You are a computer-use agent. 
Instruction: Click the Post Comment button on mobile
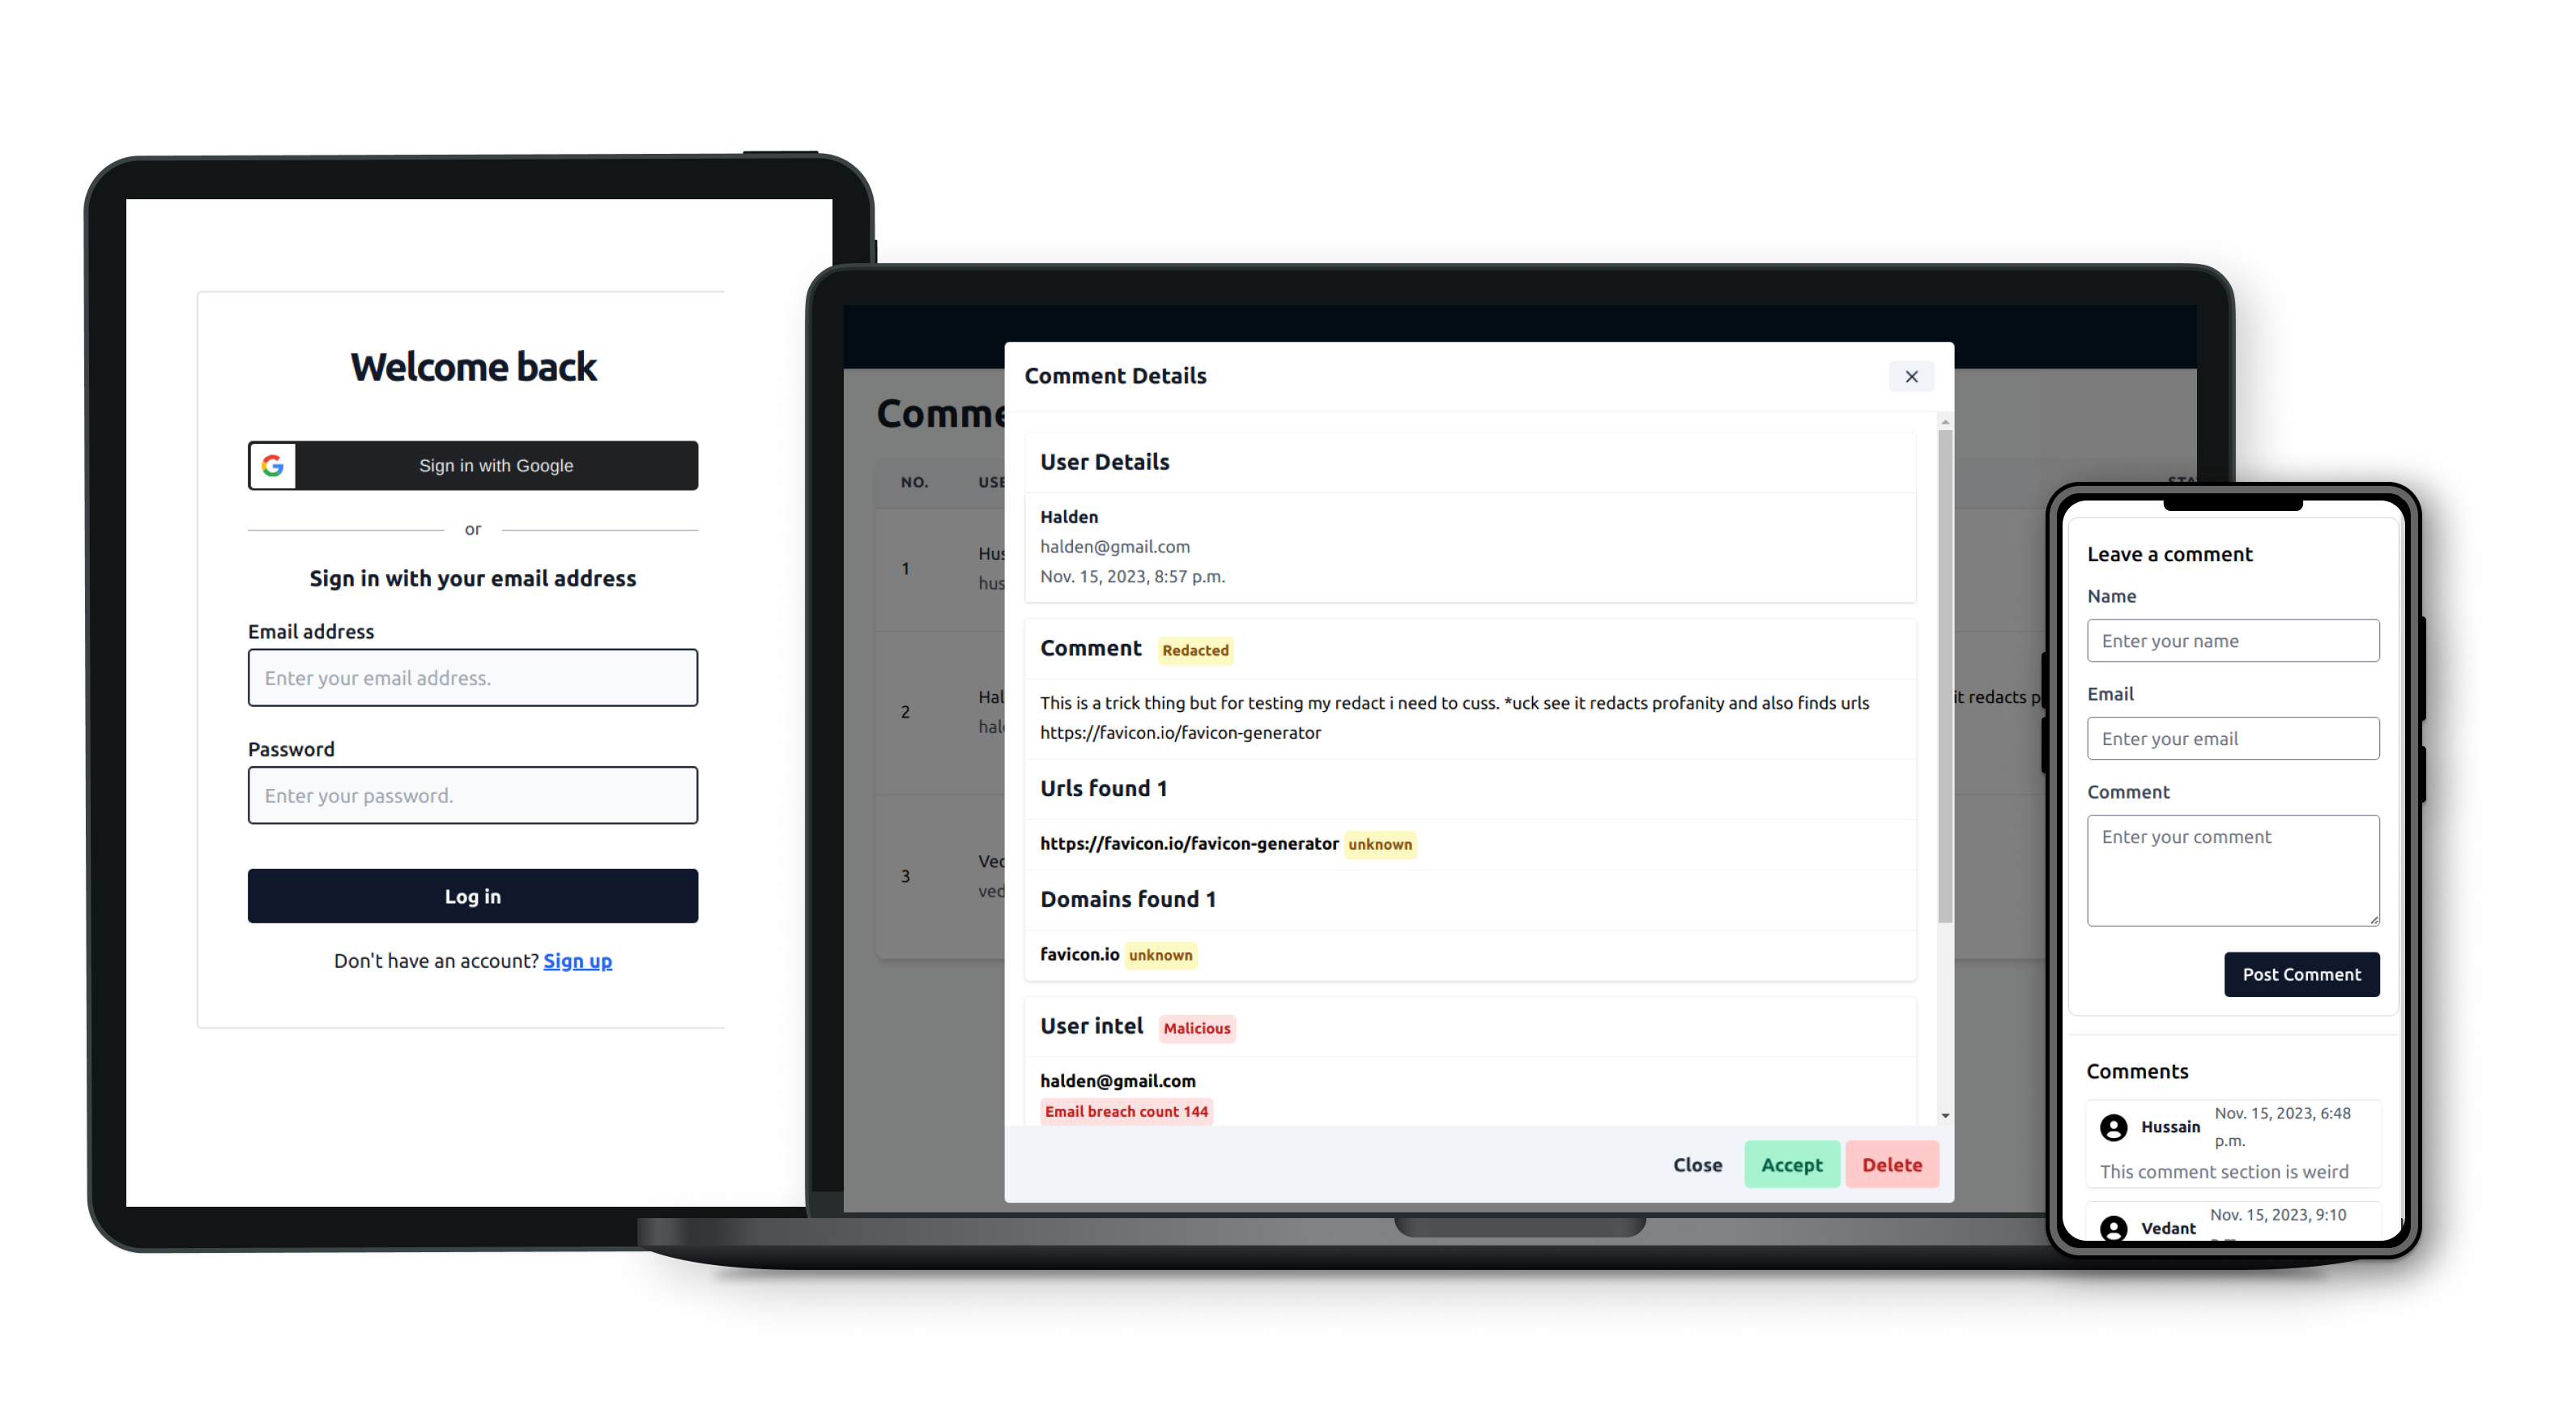tap(2301, 973)
